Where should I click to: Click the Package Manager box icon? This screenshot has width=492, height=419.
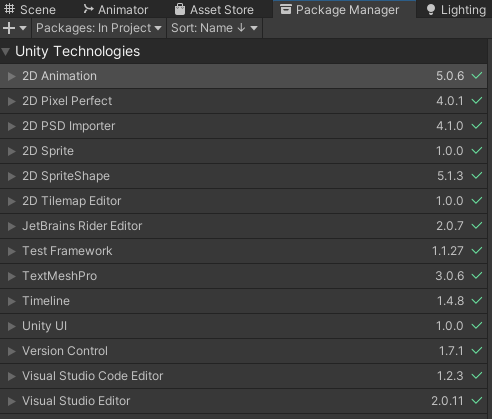tap(286, 9)
